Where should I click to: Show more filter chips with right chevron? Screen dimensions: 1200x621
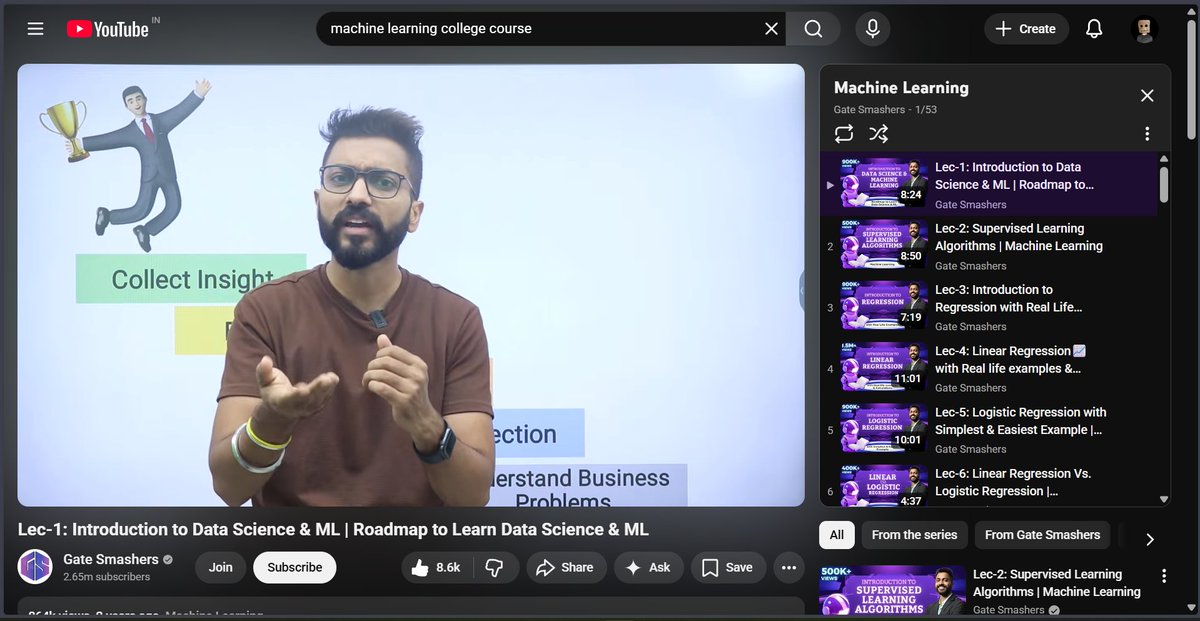[x=1149, y=539]
